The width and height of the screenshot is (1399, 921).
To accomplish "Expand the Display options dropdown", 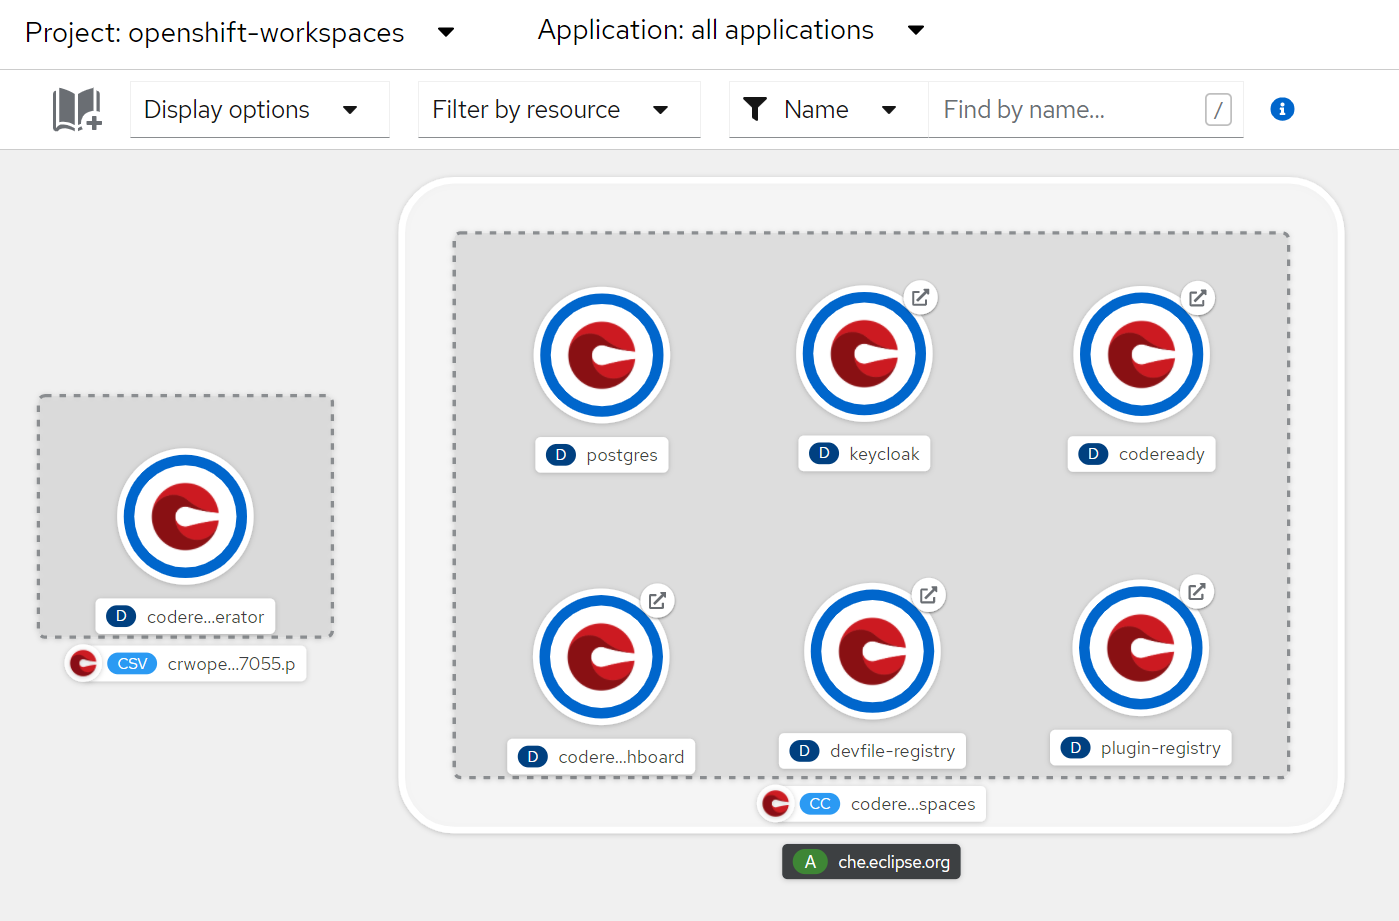I will (x=260, y=109).
